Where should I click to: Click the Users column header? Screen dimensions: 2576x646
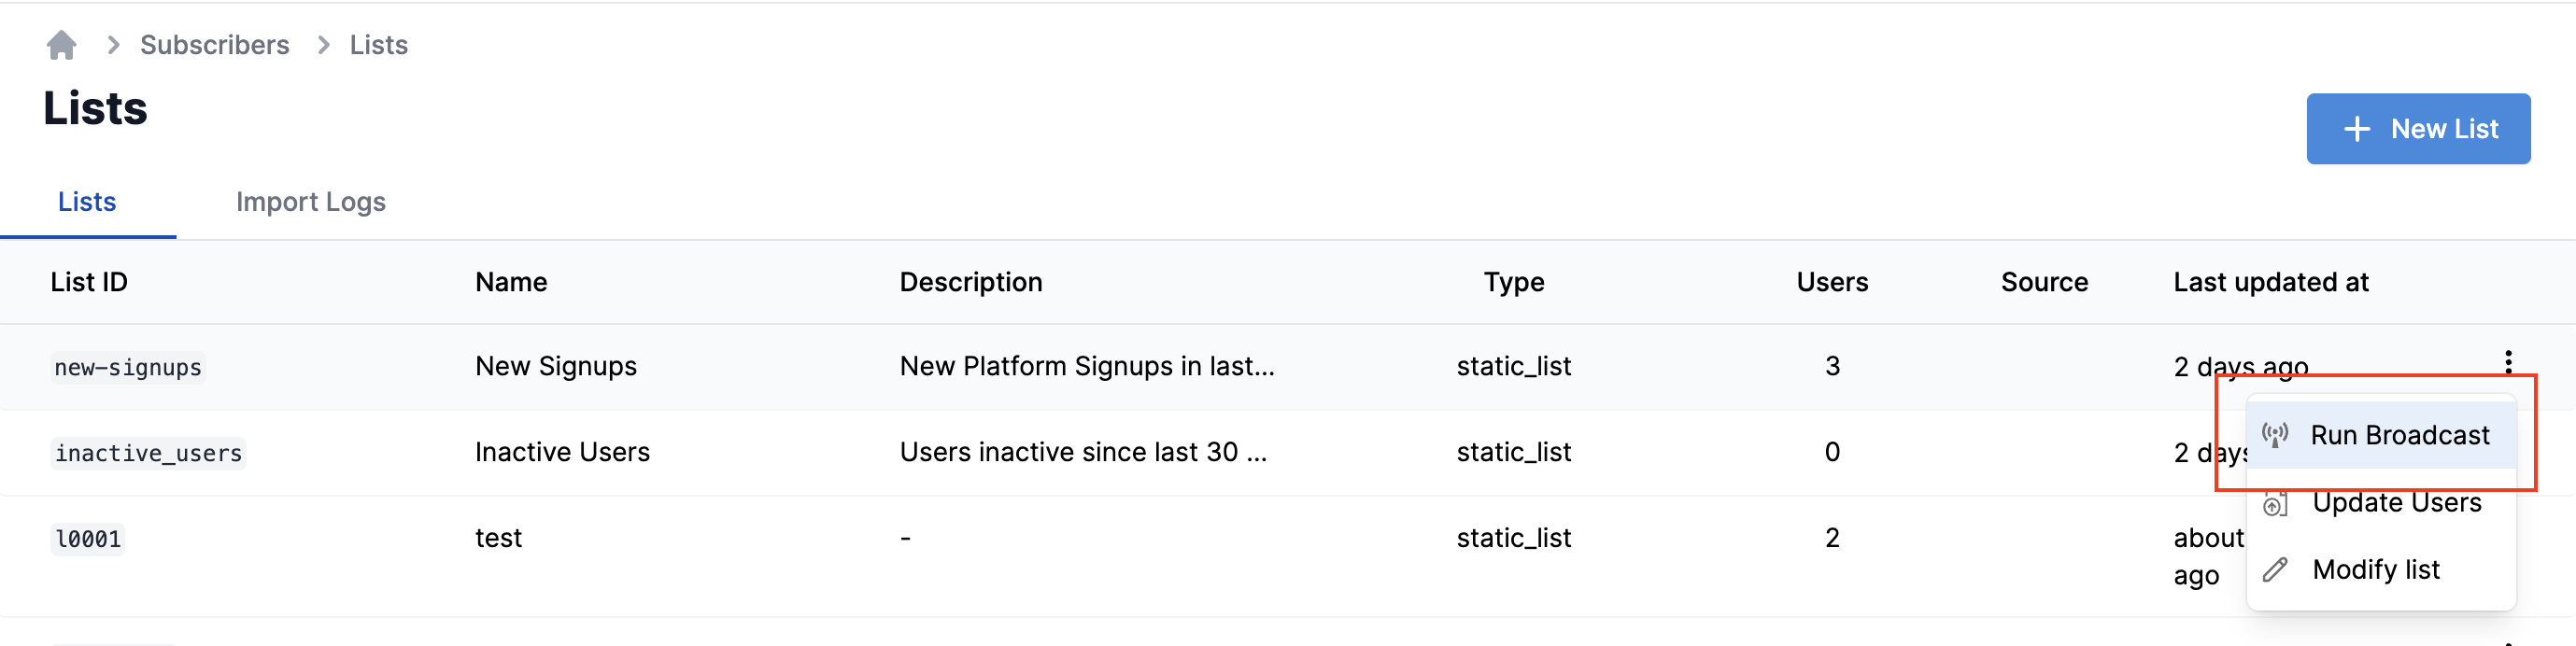pyautogui.click(x=1831, y=282)
